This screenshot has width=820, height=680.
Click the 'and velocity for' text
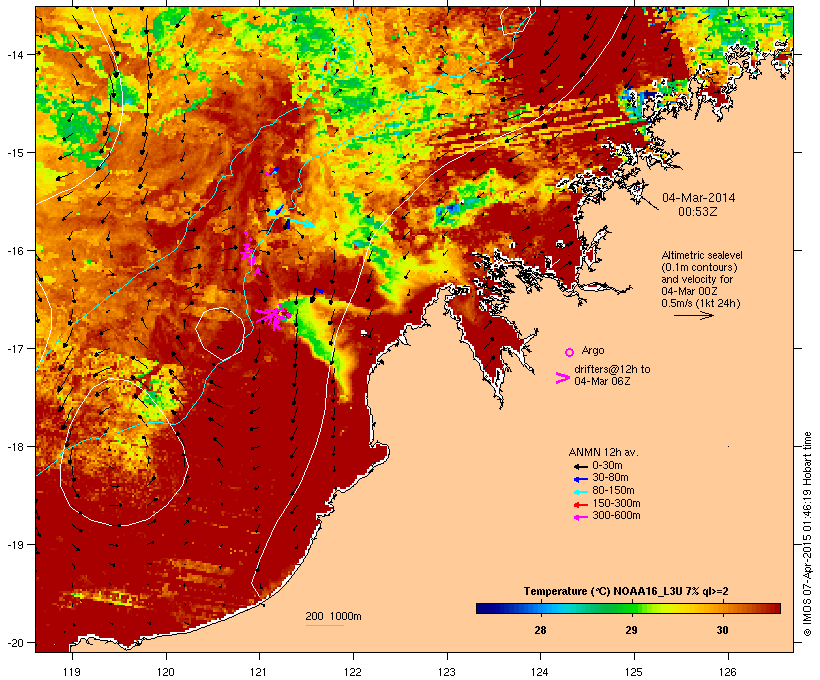[x=697, y=279]
